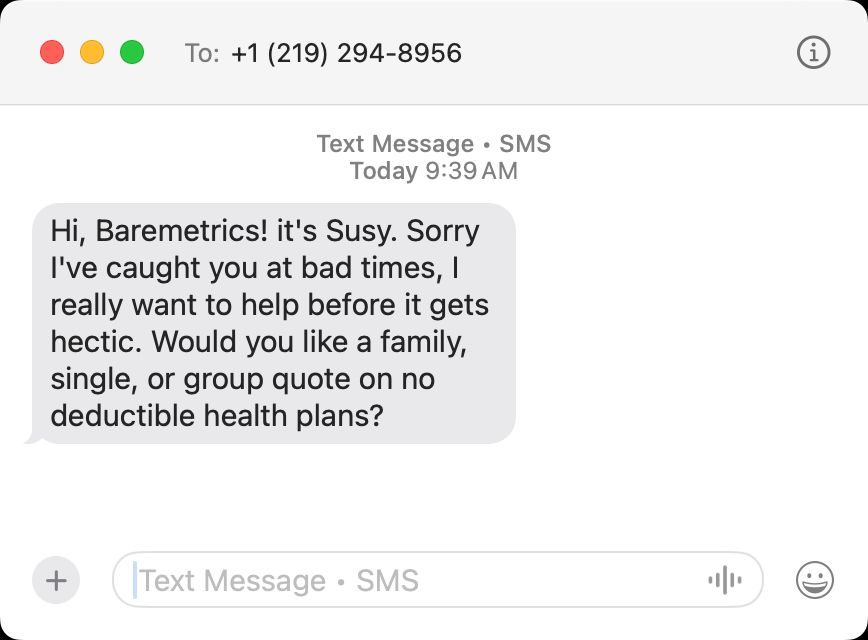The width and height of the screenshot is (868, 640).
Task: Start recording with the audio waveform icon
Action: [x=725, y=580]
